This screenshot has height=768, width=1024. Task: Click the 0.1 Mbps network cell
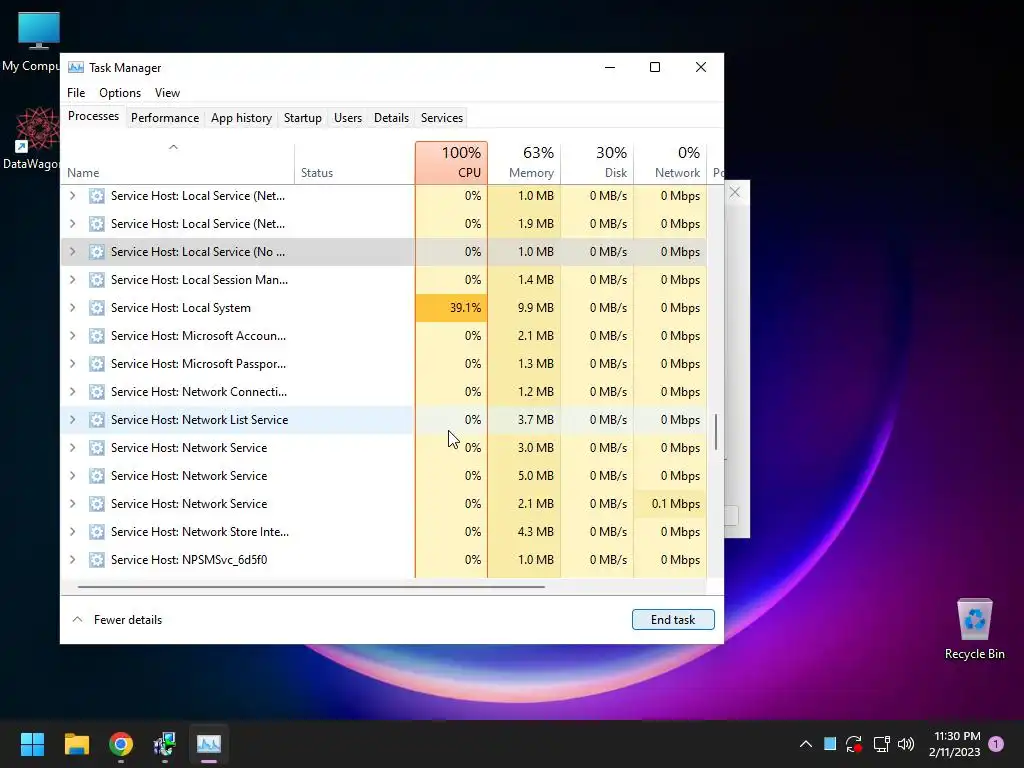click(x=670, y=504)
